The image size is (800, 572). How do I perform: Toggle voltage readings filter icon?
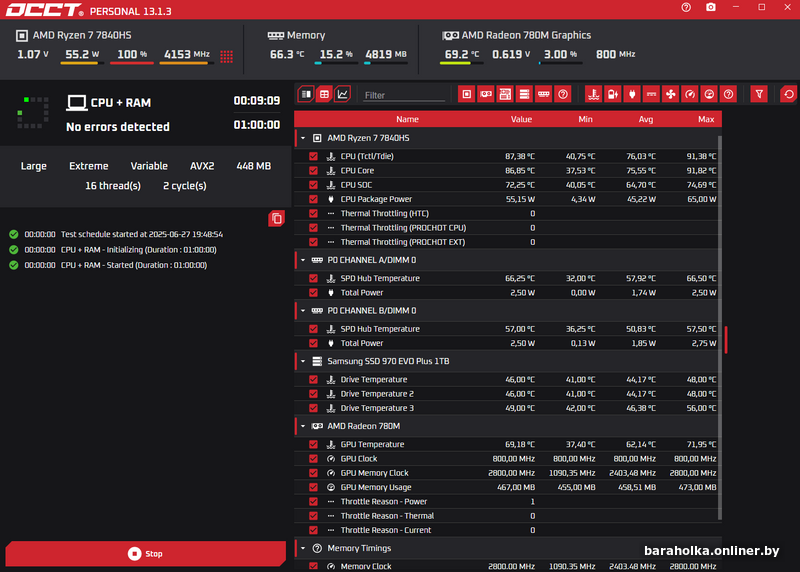(x=613, y=94)
